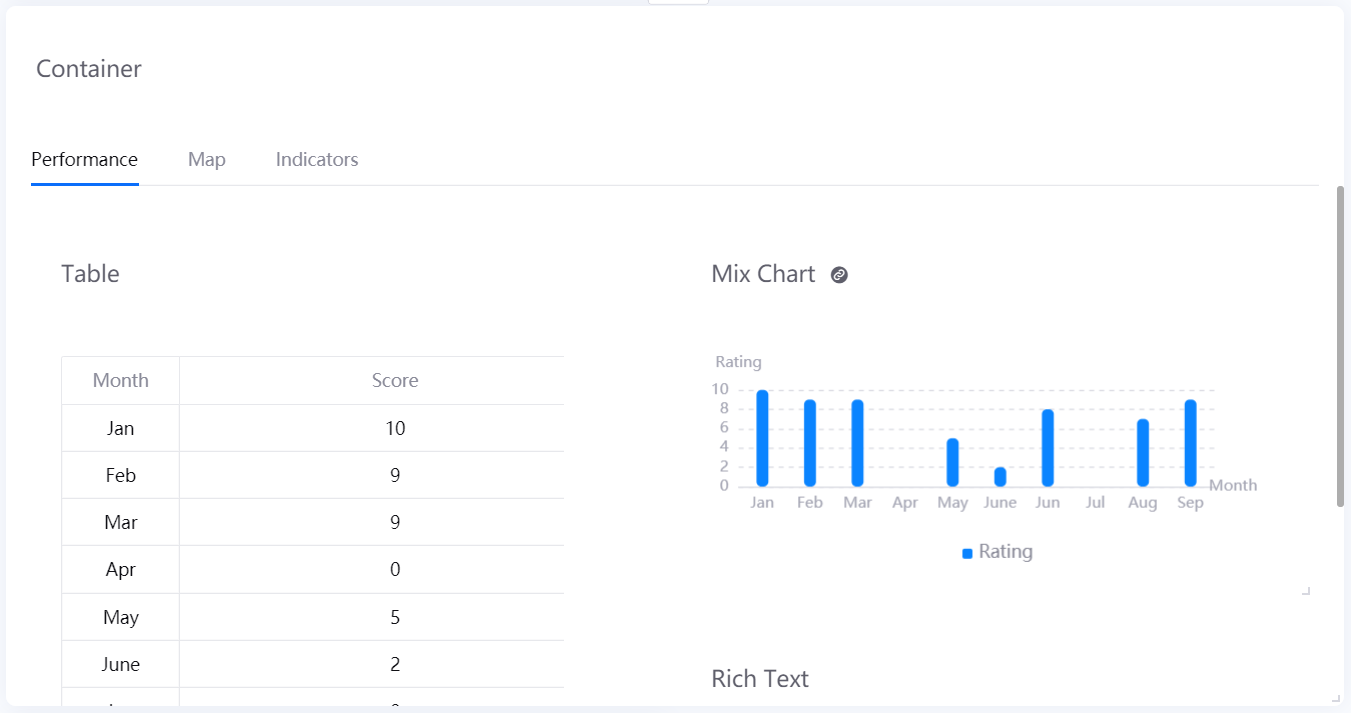
Task: Click the Score column header
Action: point(395,381)
